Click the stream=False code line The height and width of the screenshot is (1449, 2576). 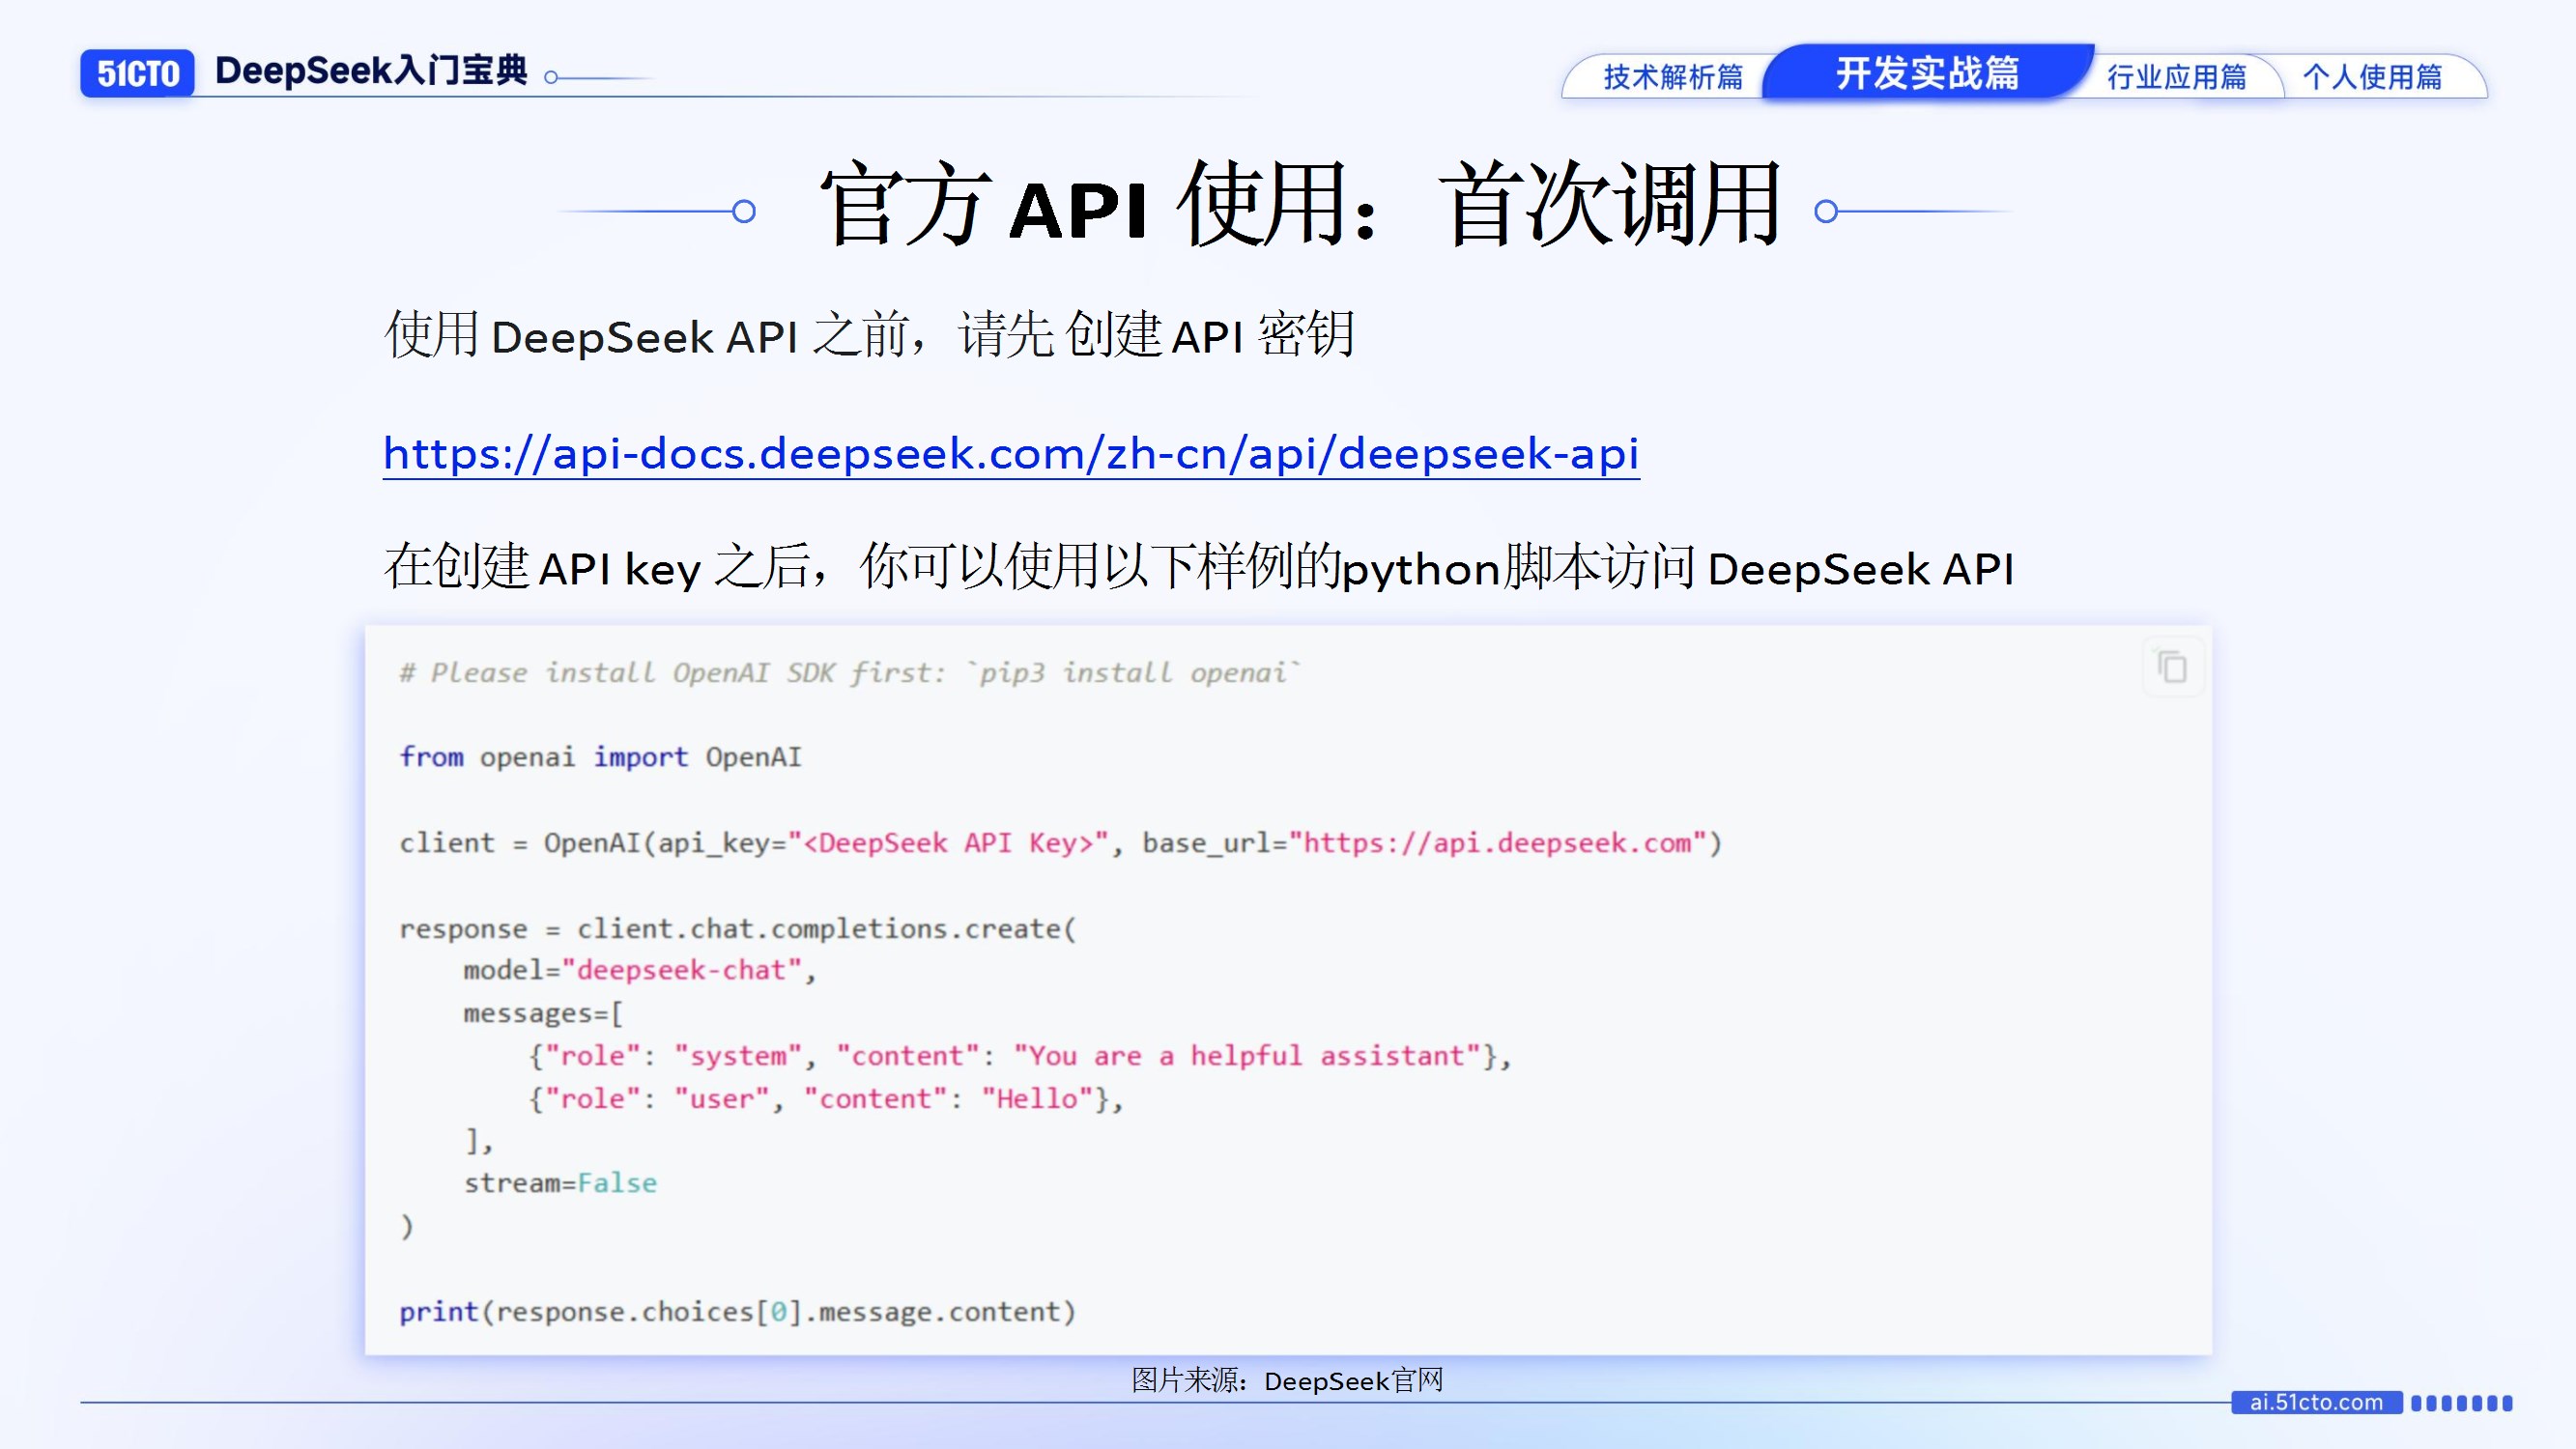tap(560, 1183)
